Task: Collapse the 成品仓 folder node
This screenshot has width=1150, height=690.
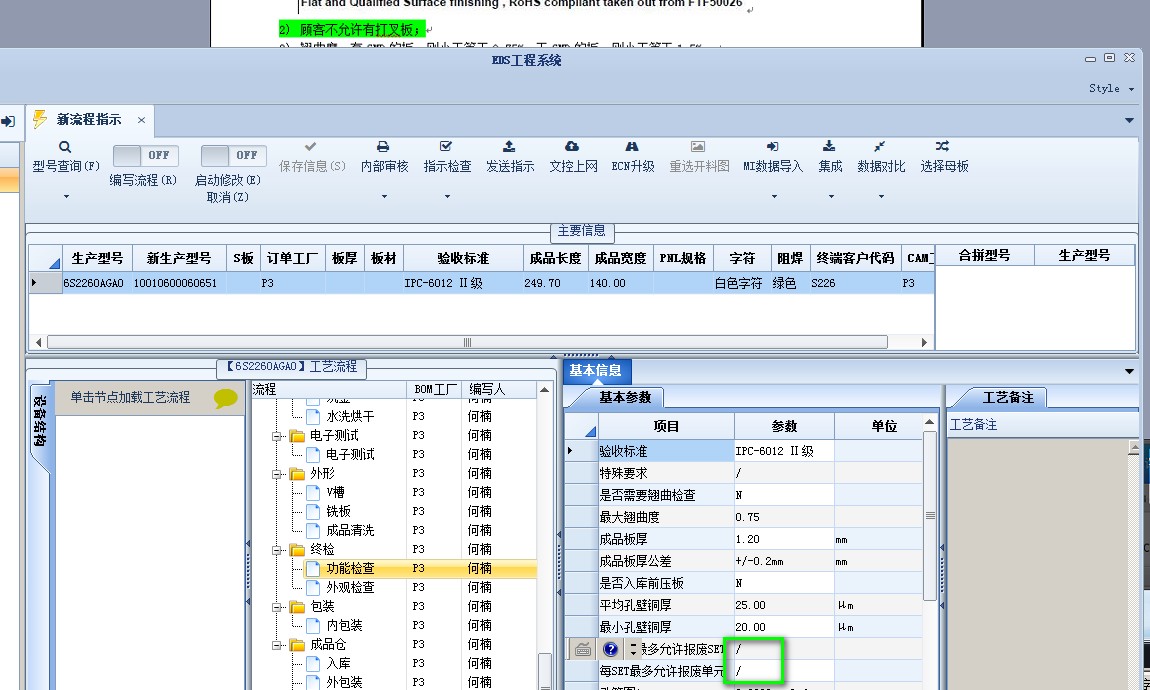Action: 278,645
